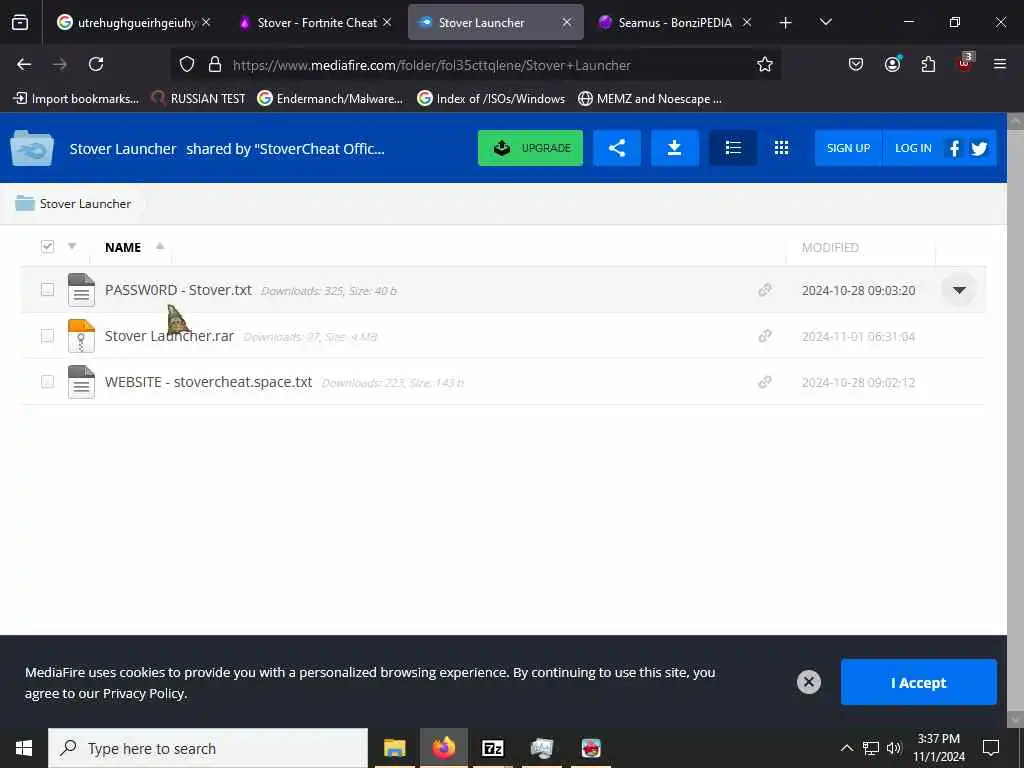The width and height of the screenshot is (1024, 768).
Task: Click the Windows taskbar search box
Action: (x=208, y=748)
